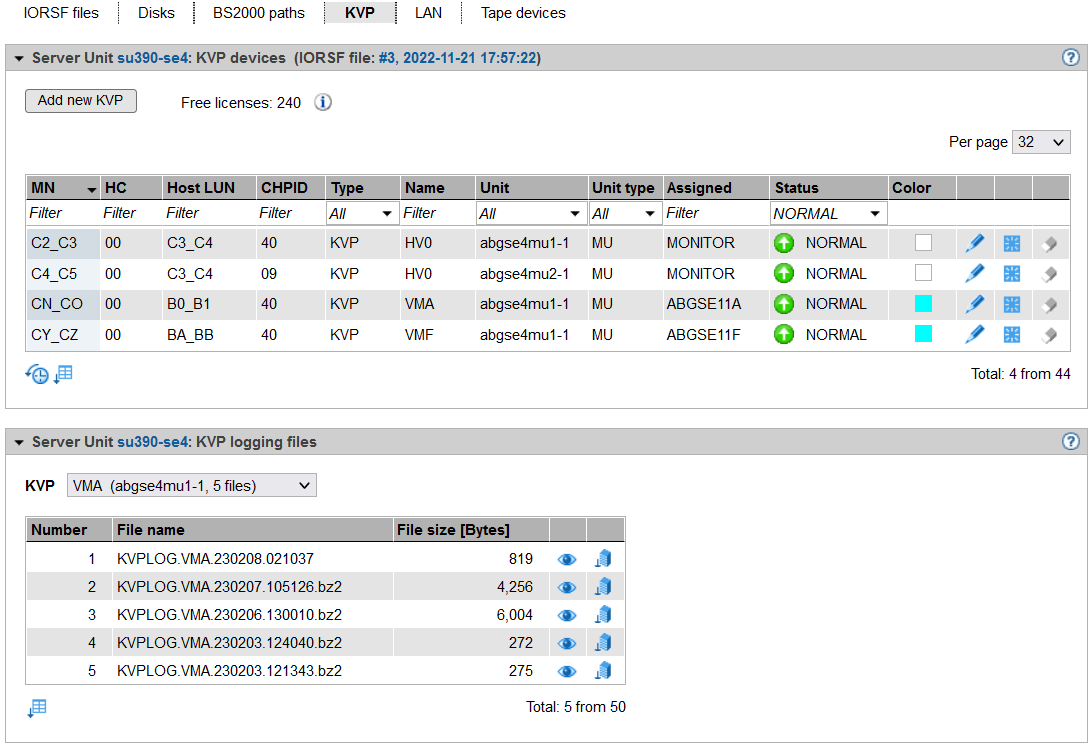The image size is (1092, 749).
Task: Click the Name column filter field
Action: [x=436, y=213]
